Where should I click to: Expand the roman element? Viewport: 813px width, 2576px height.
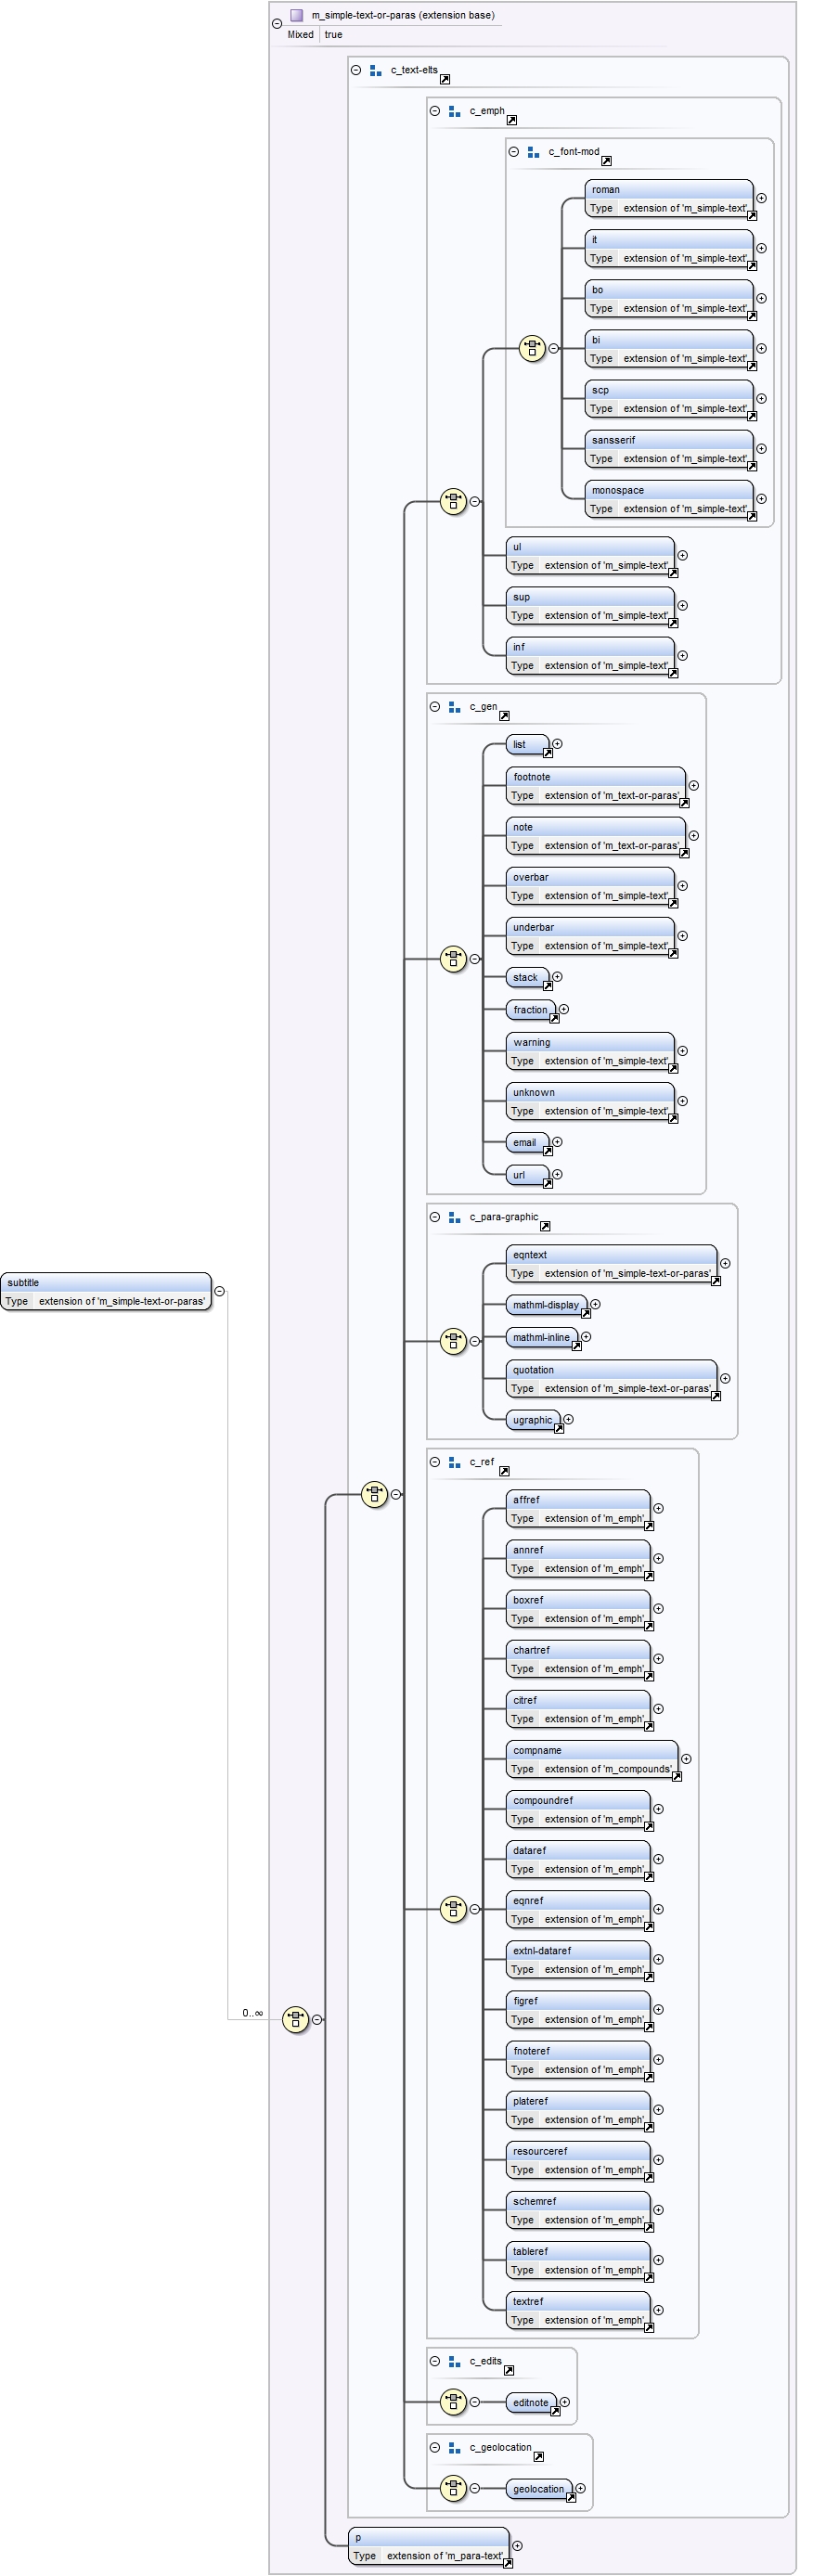761,198
